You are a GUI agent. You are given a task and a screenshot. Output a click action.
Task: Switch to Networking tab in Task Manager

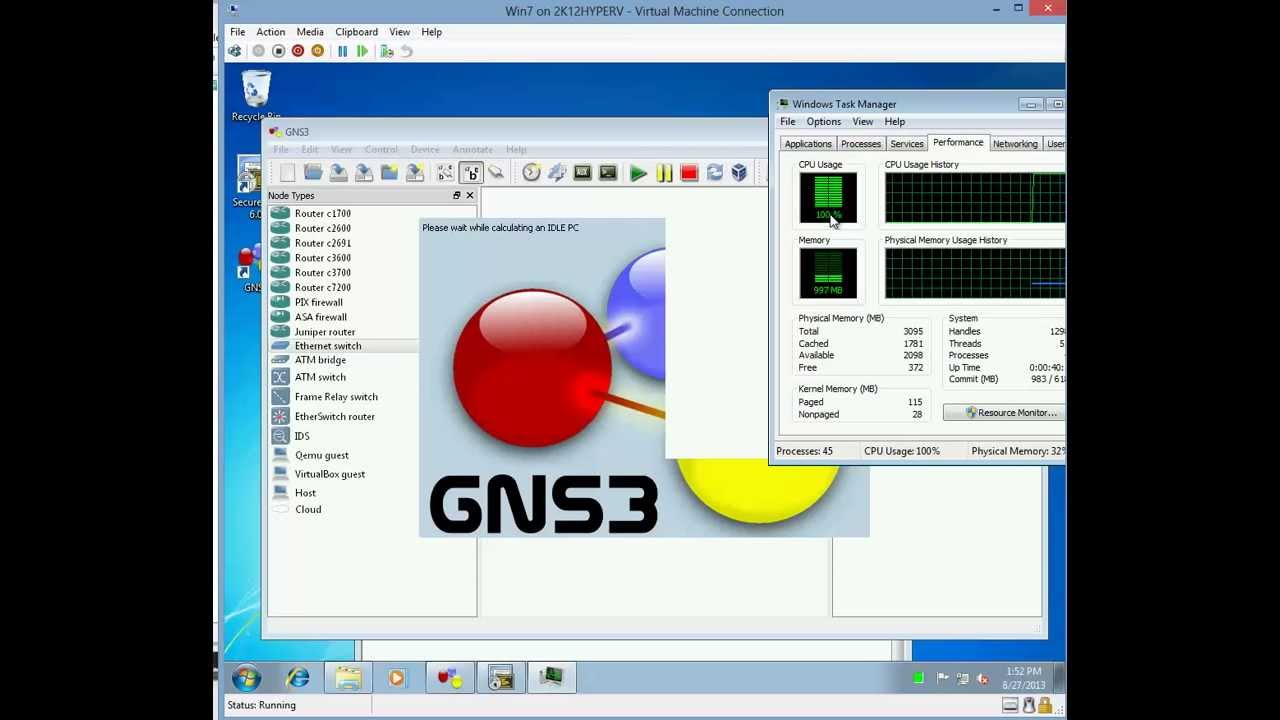click(x=1015, y=144)
